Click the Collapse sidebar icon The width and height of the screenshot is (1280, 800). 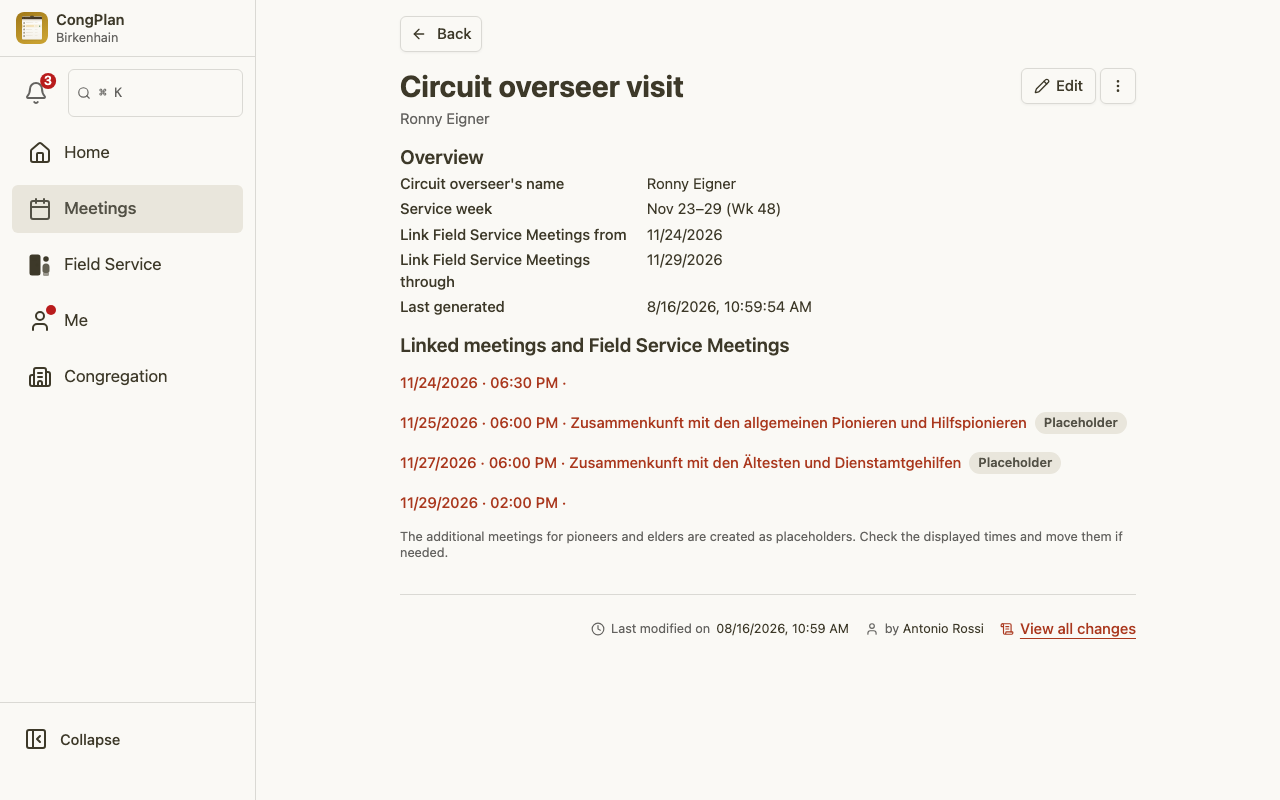coord(36,739)
